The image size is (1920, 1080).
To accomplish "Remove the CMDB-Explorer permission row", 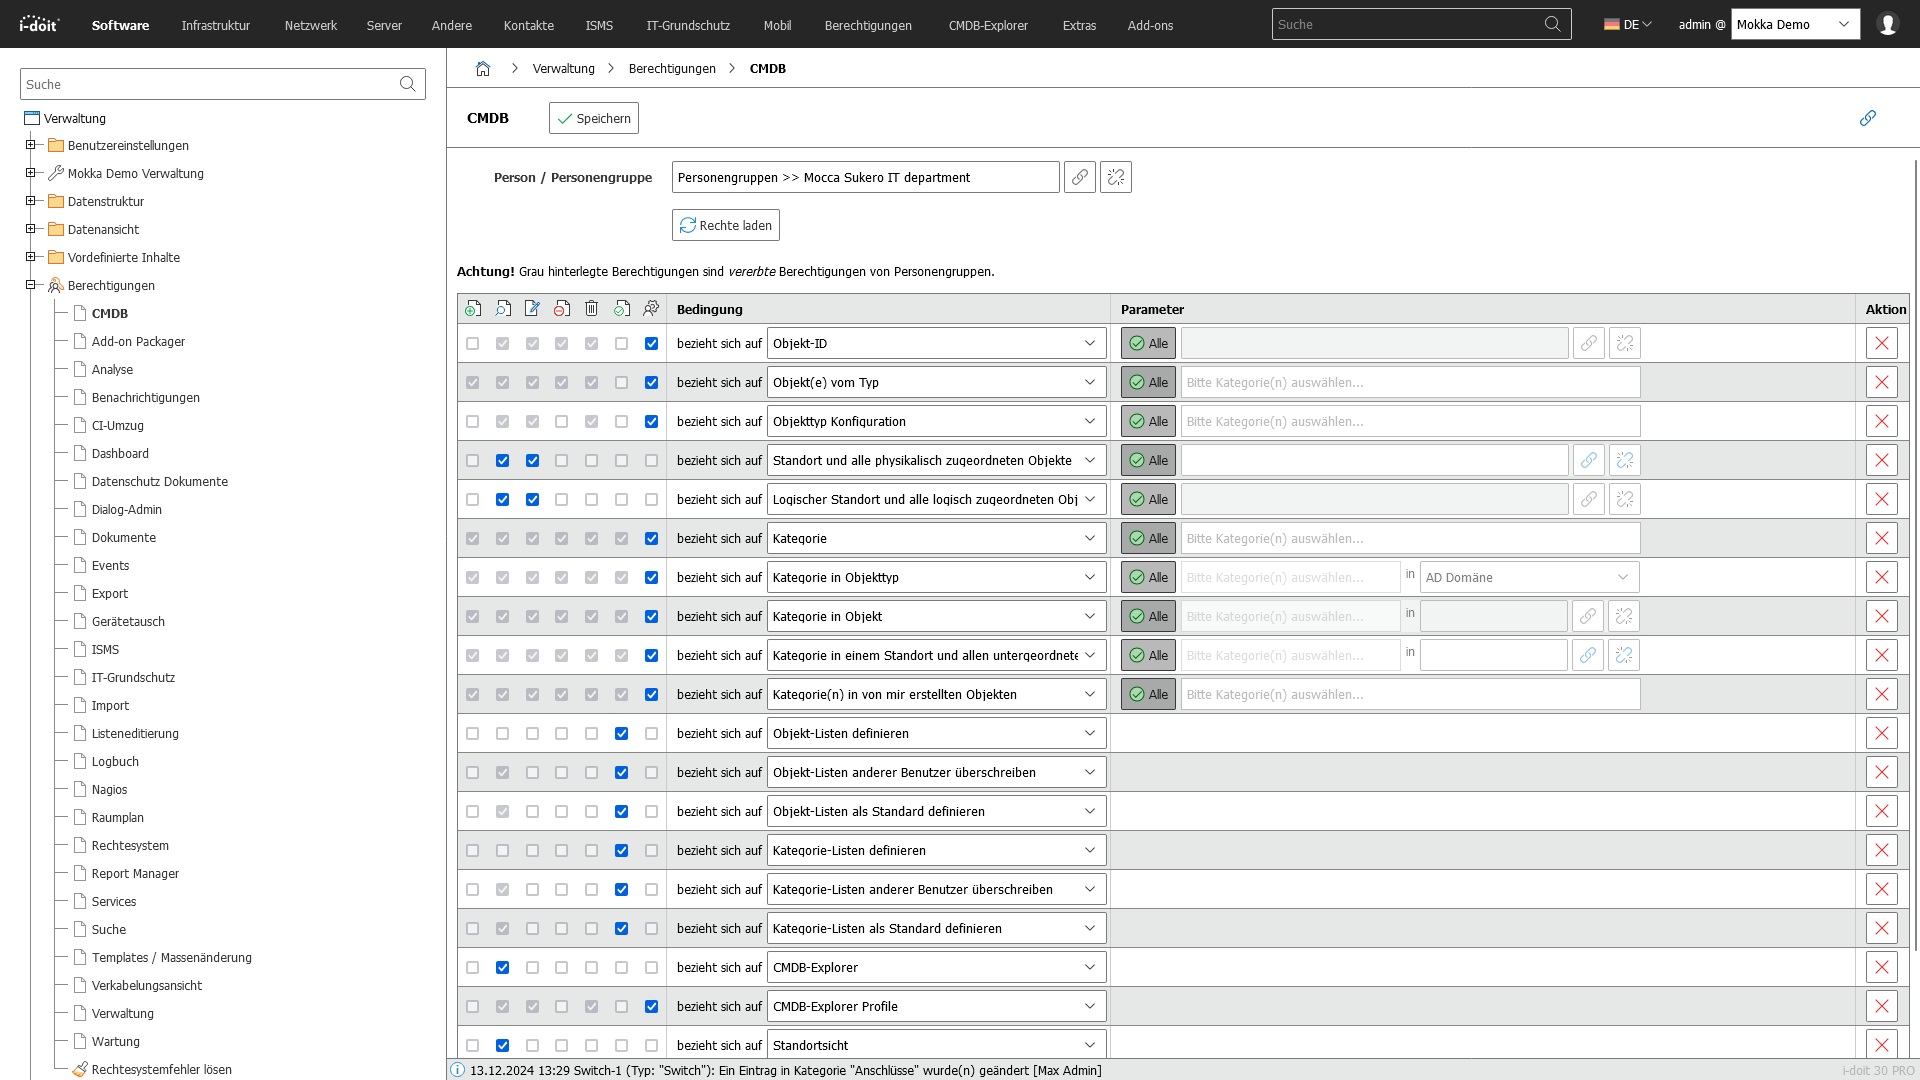I will pyautogui.click(x=1882, y=967).
